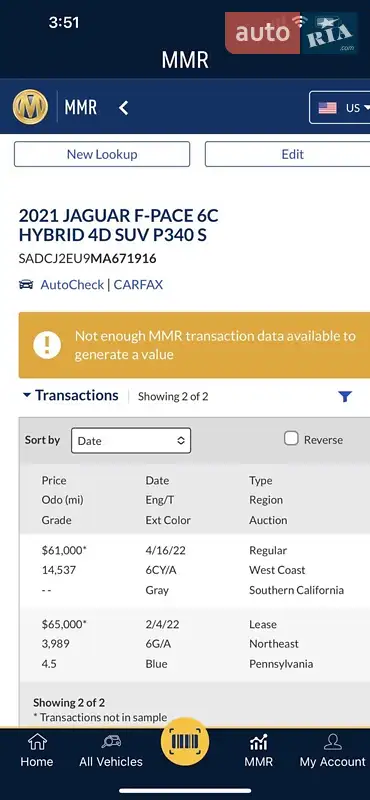Collapse the Transactions section
This screenshot has height=800, width=370.
(x=71, y=395)
